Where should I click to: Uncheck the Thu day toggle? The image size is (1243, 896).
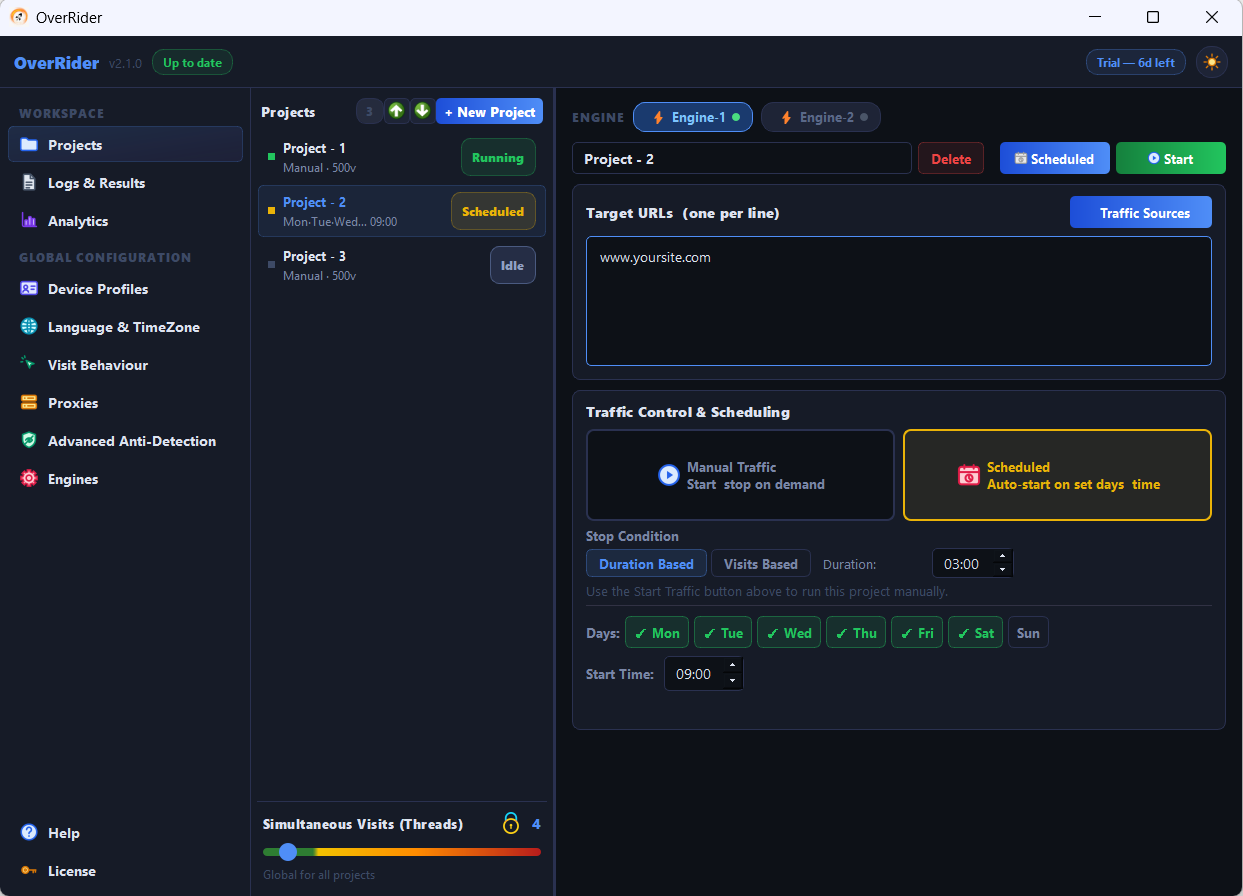pos(856,633)
